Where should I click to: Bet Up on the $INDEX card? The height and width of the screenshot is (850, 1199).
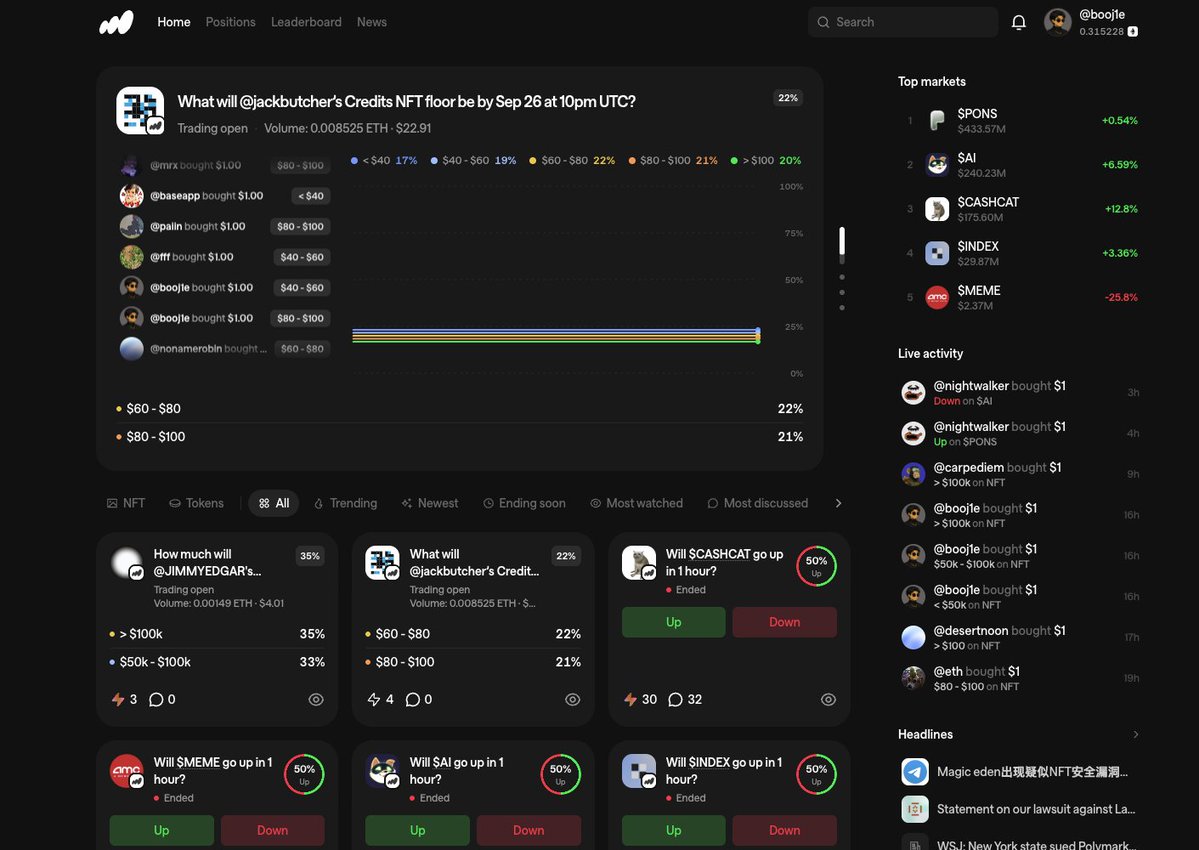(x=674, y=830)
